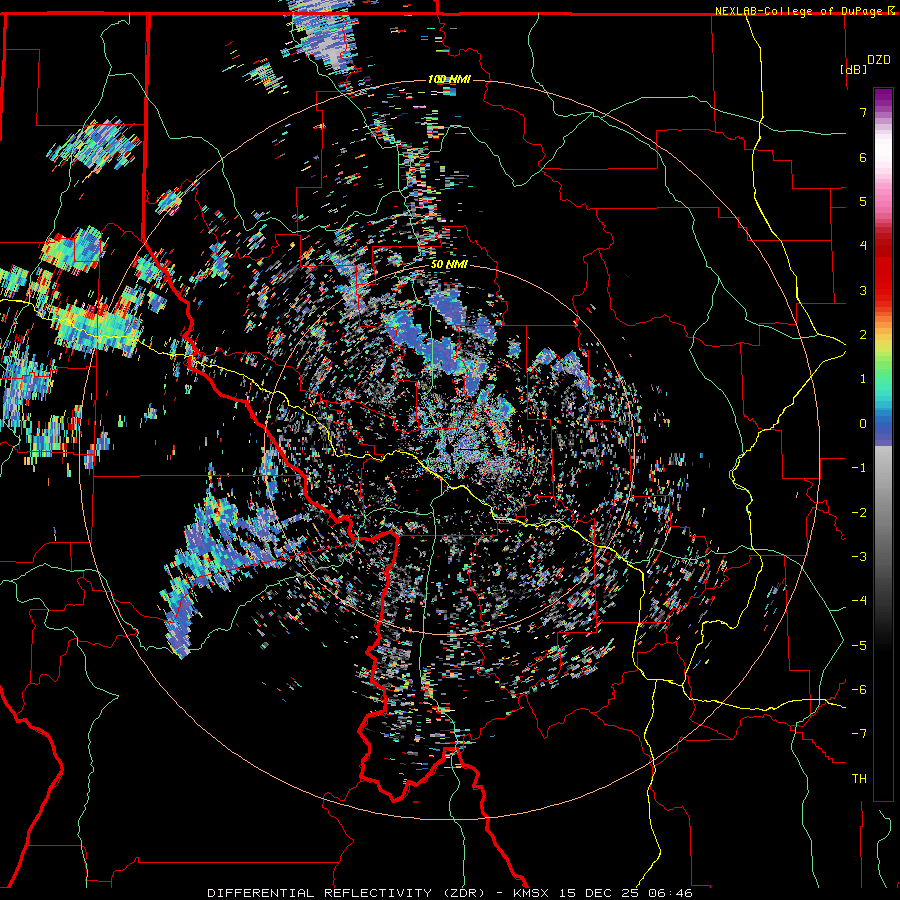Click the scale value -7
Viewport: 900px width, 900px height.
tap(859, 734)
